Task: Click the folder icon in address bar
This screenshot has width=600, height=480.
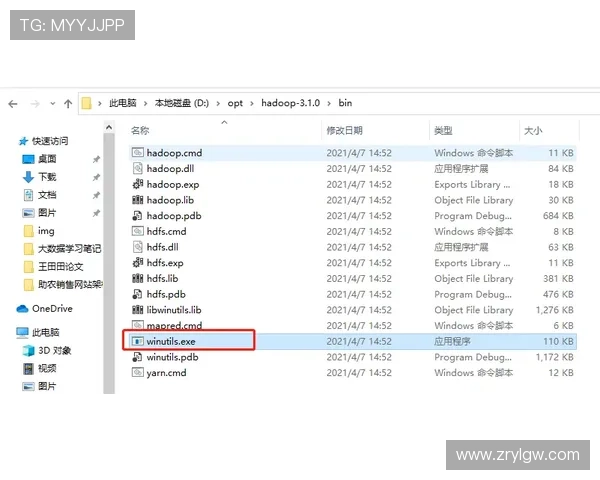Action: point(86,103)
